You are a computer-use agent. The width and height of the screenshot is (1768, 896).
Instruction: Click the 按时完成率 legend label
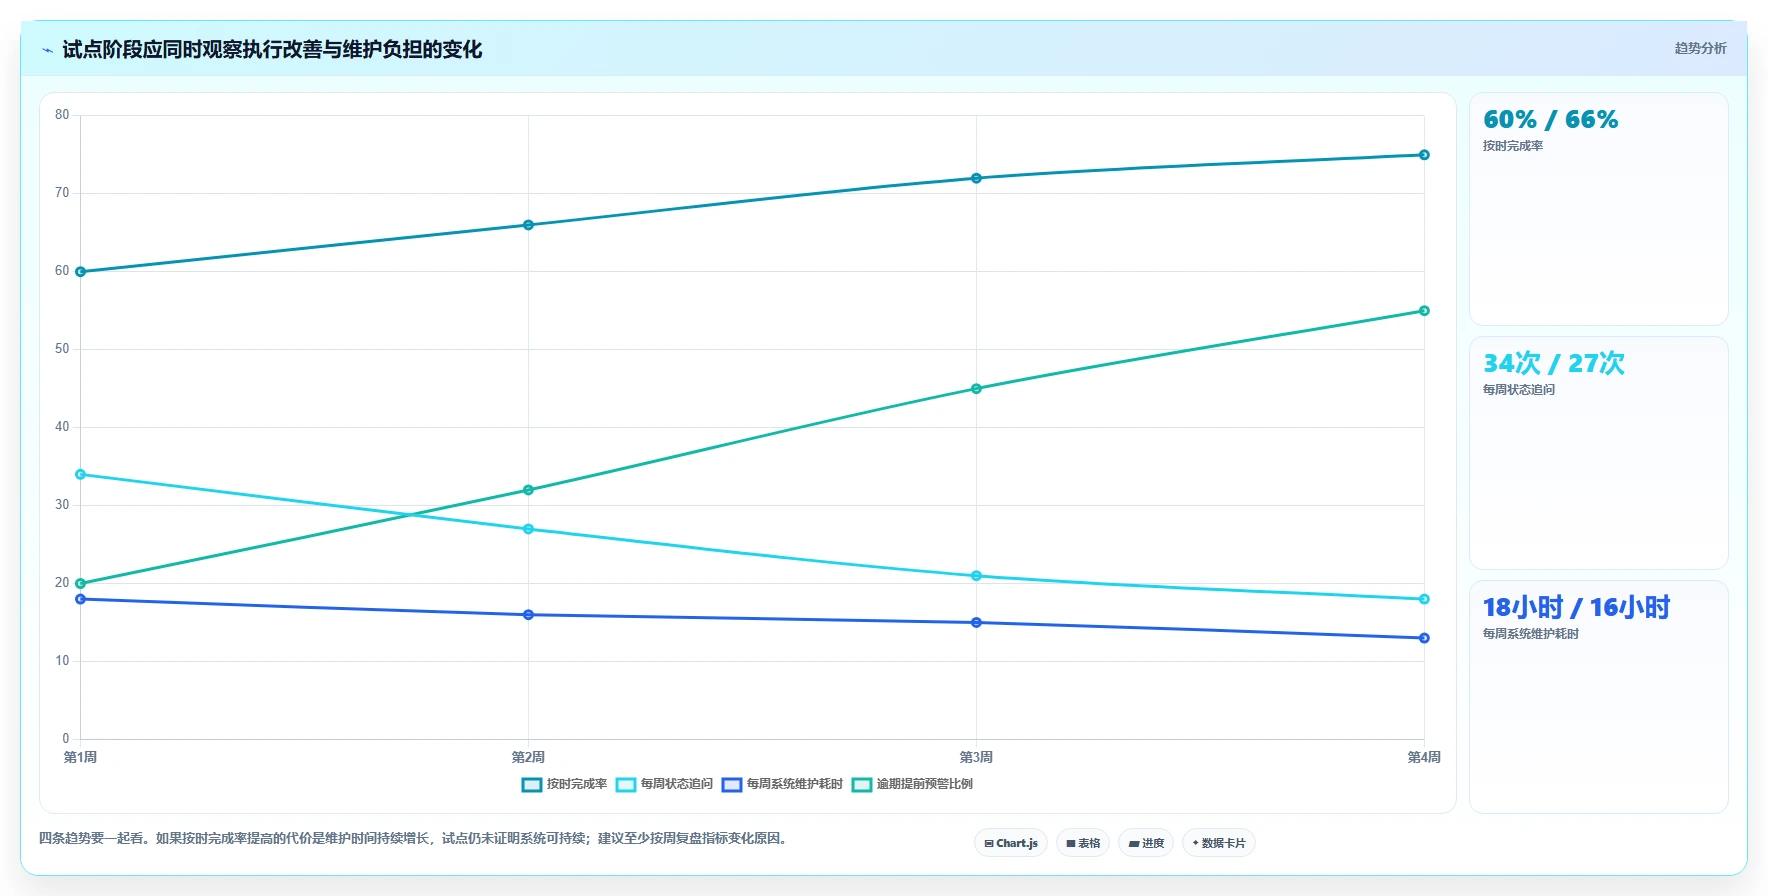pos(577,784)
